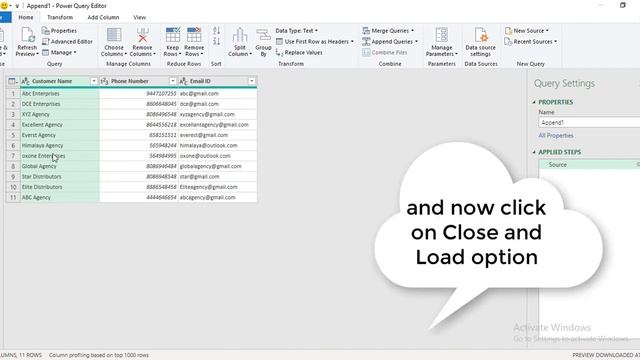The width and height of the screenshot is (640, 360).
Task: Restore down the Power Query Editor window
Action: [623, 5]
